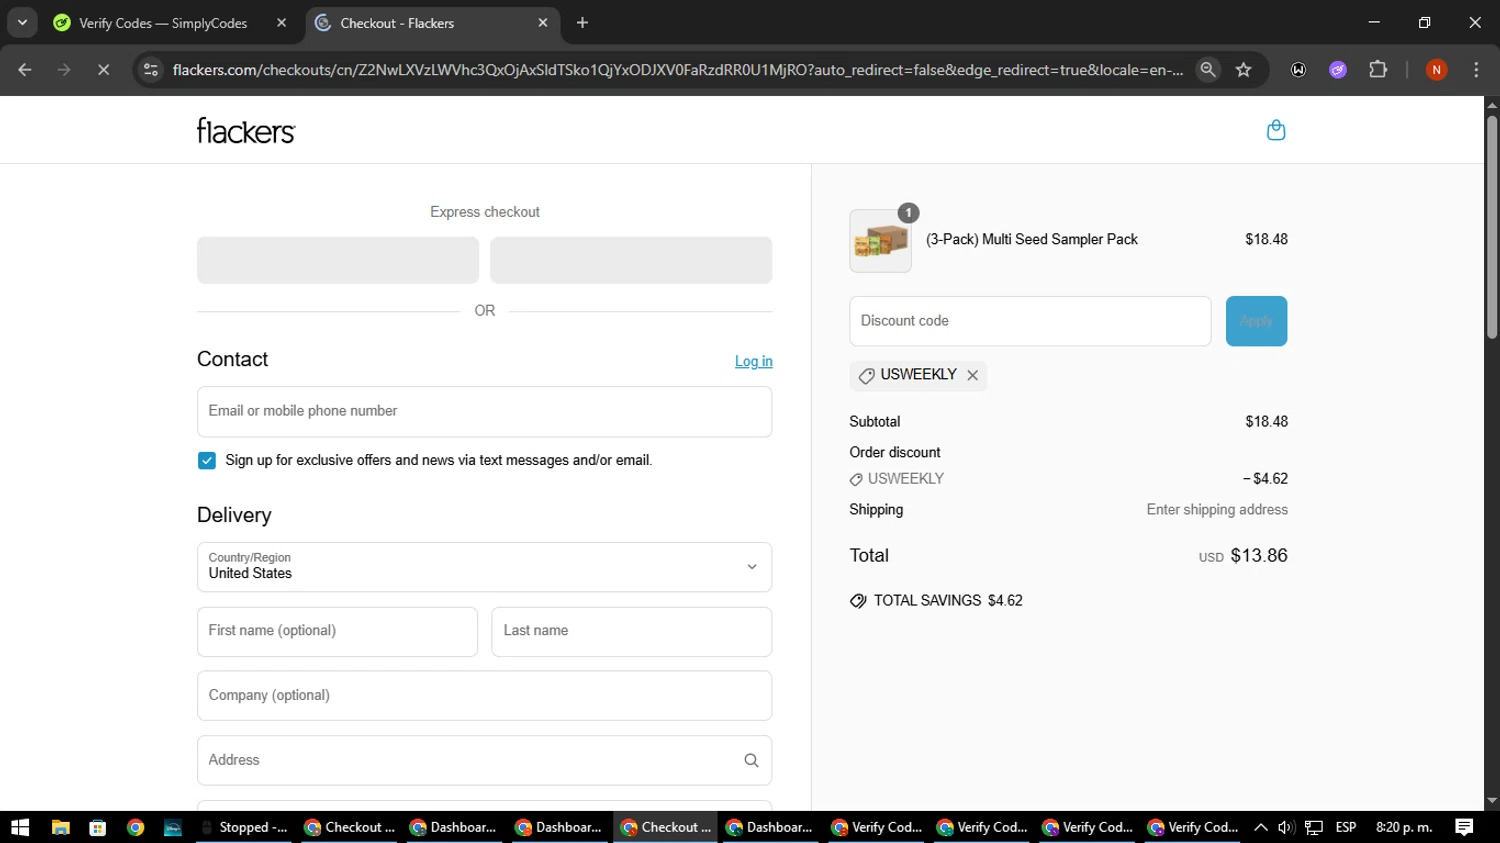Open the Chrome profile avatar N
This screenshot has width=1500, height=843.
click(1436, 70)
